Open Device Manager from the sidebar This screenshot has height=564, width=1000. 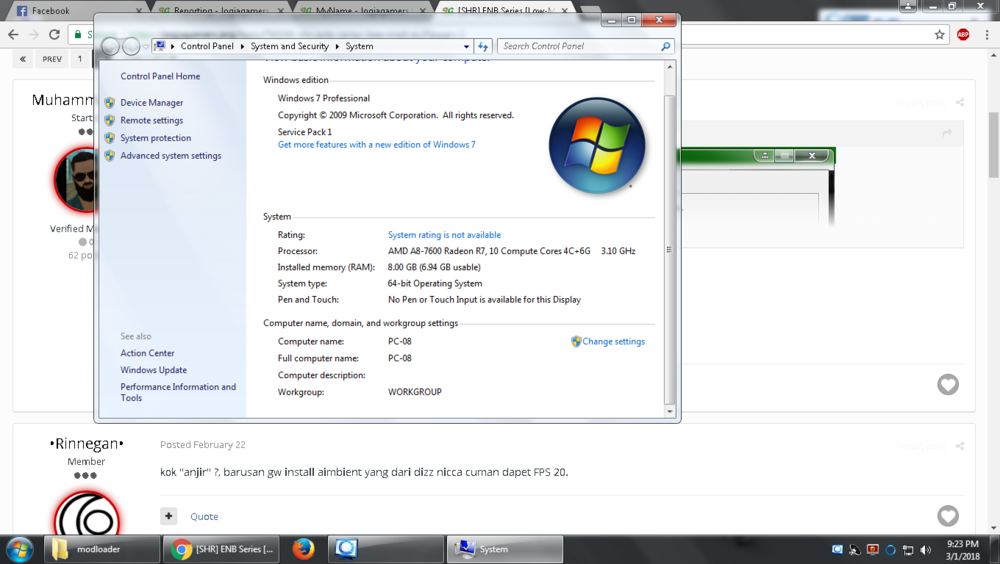(151, 103)
